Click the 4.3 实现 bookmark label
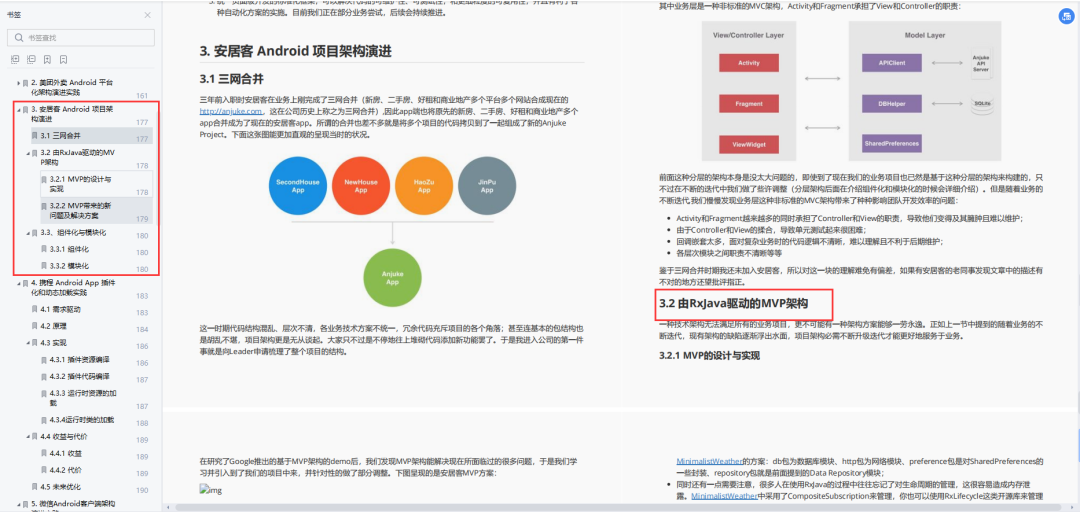Viewport: 1080px width, 512px height. pyautogui.click(x=52, y=342)
